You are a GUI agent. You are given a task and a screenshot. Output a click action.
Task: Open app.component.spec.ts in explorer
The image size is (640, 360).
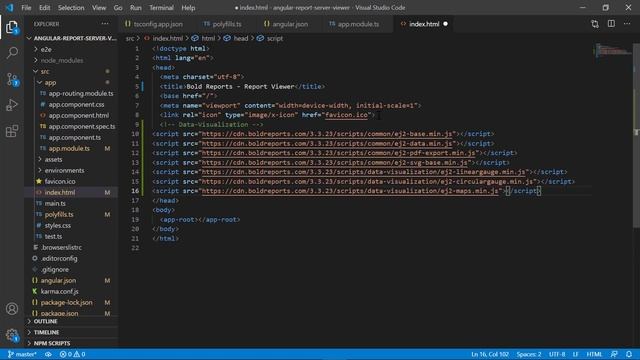tap(82, 127)
